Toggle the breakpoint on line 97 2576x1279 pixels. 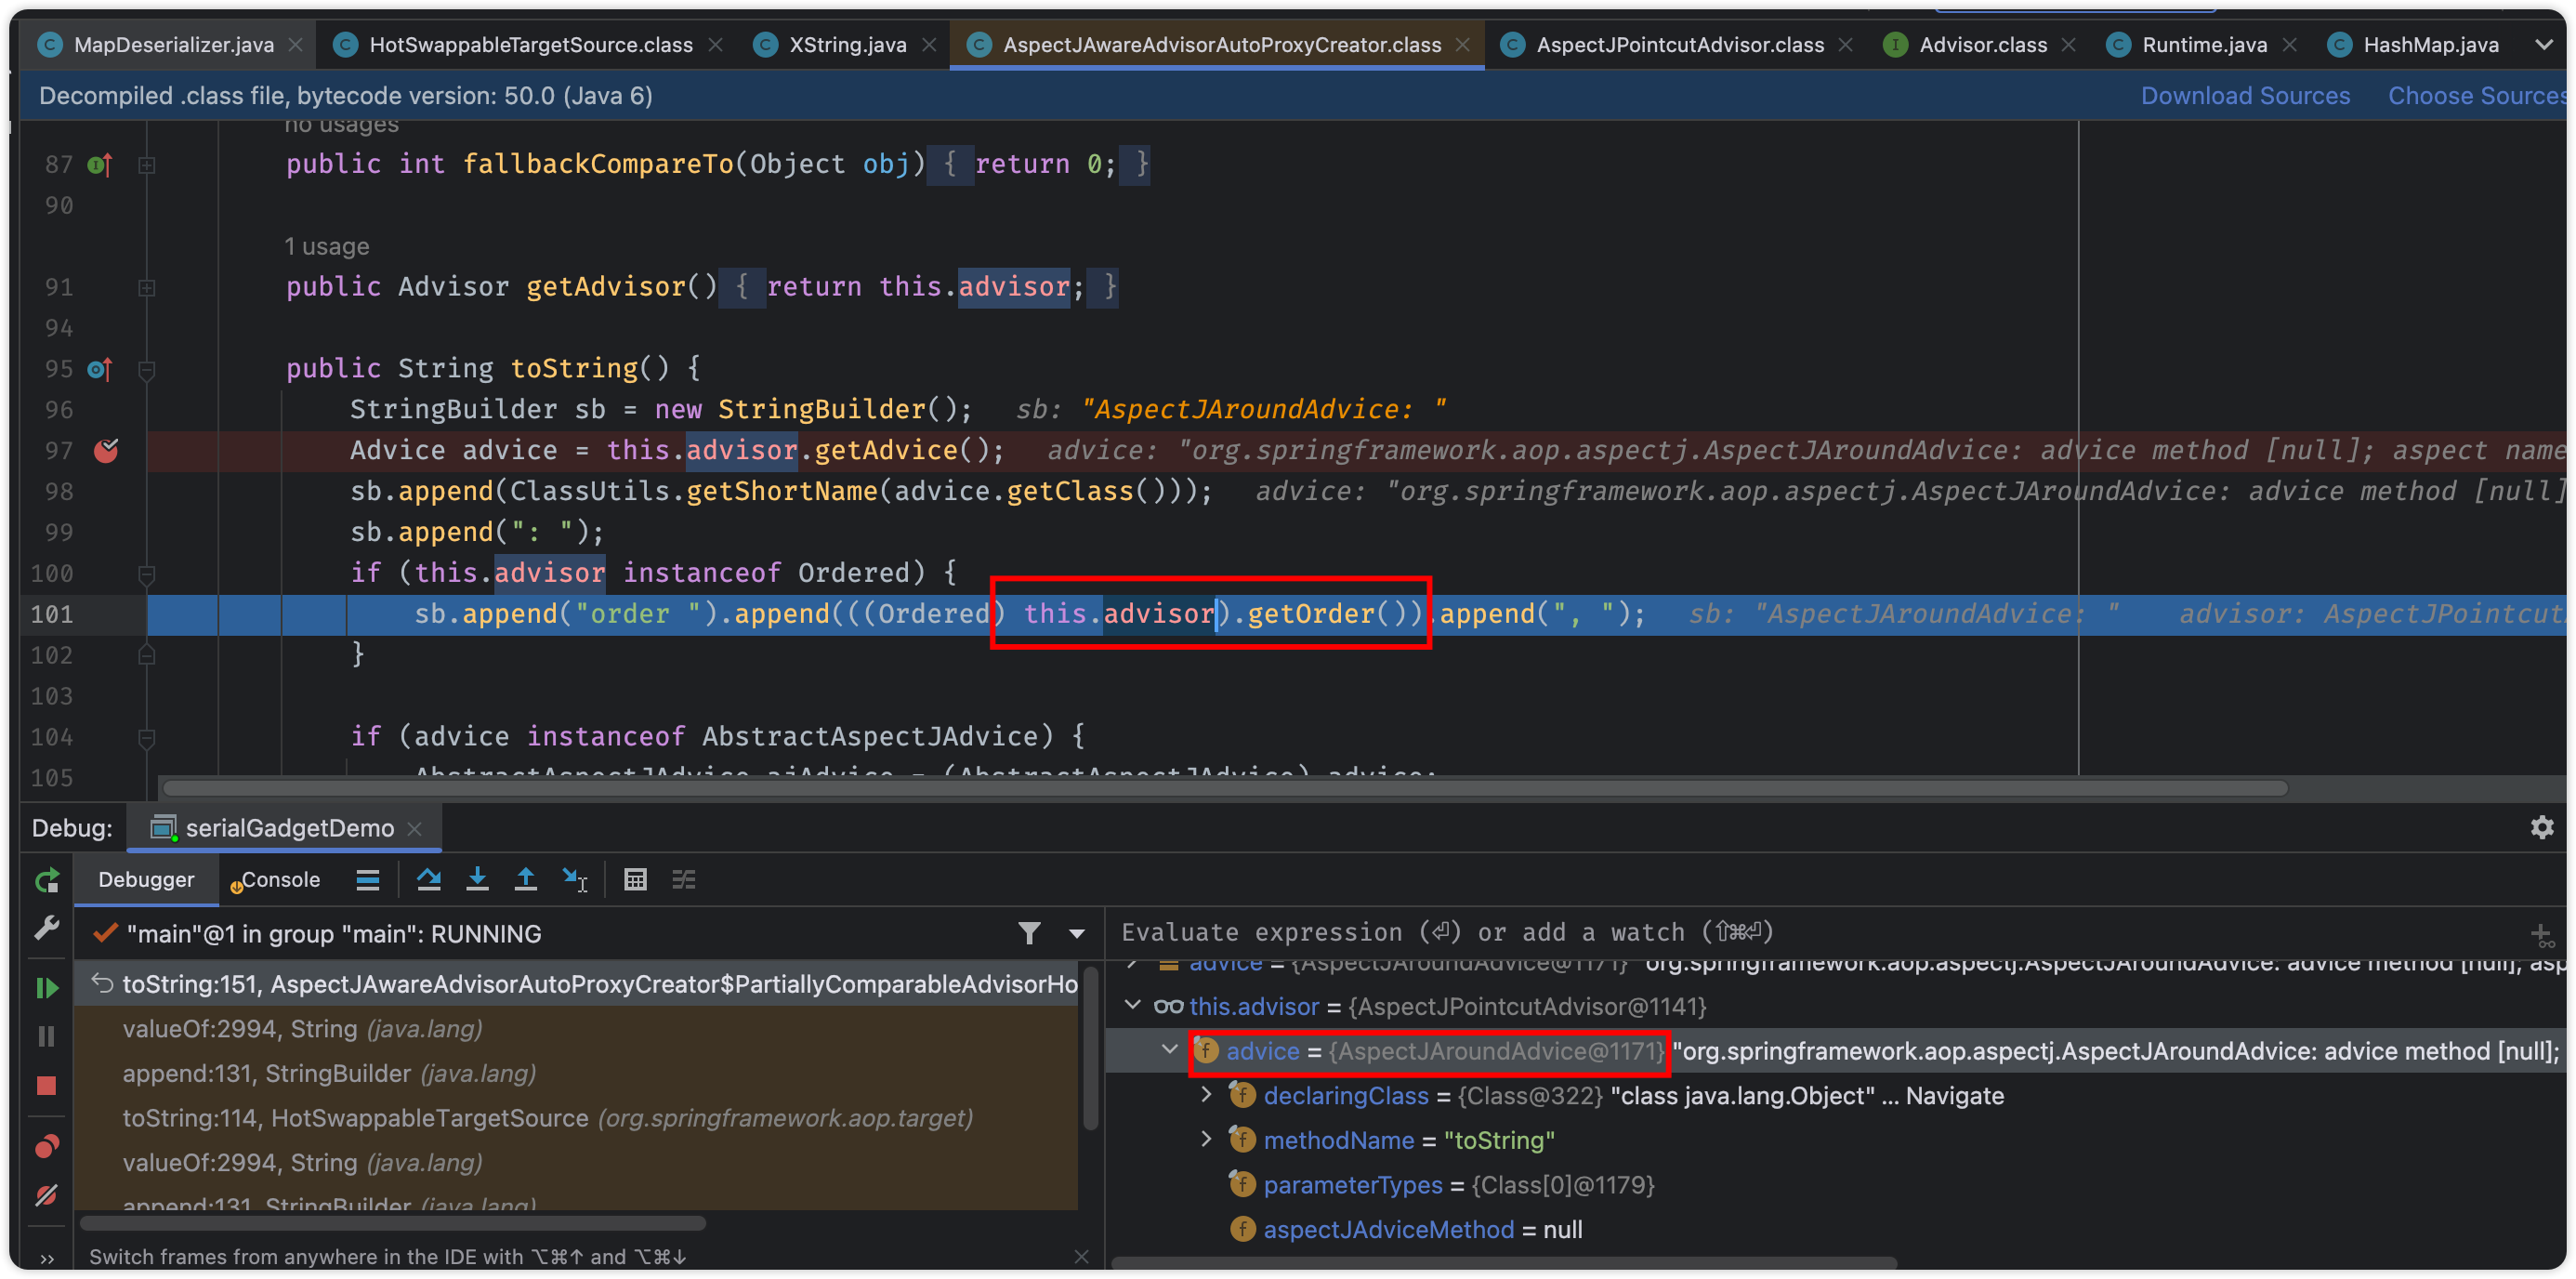tap(106, 451)
